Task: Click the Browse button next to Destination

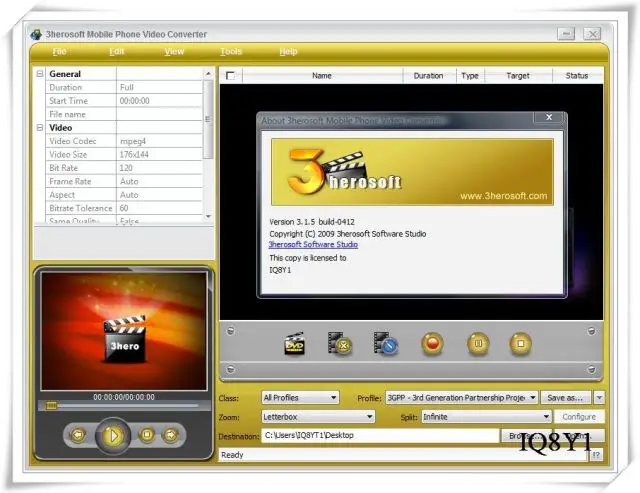Action: point(525,436)
